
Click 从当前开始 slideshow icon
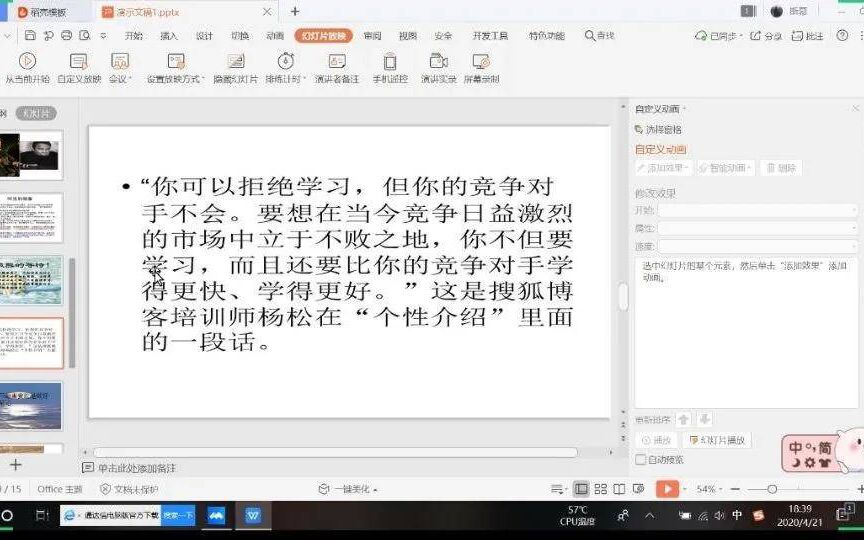(27, 62)
